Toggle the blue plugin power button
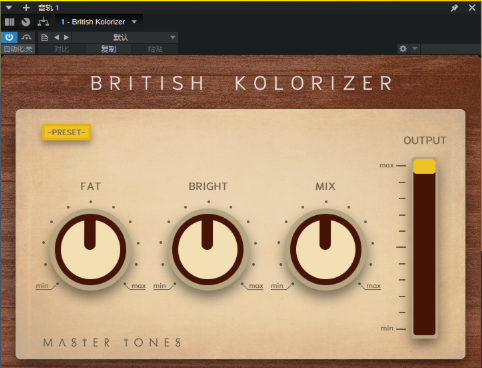 coord(9,37)
